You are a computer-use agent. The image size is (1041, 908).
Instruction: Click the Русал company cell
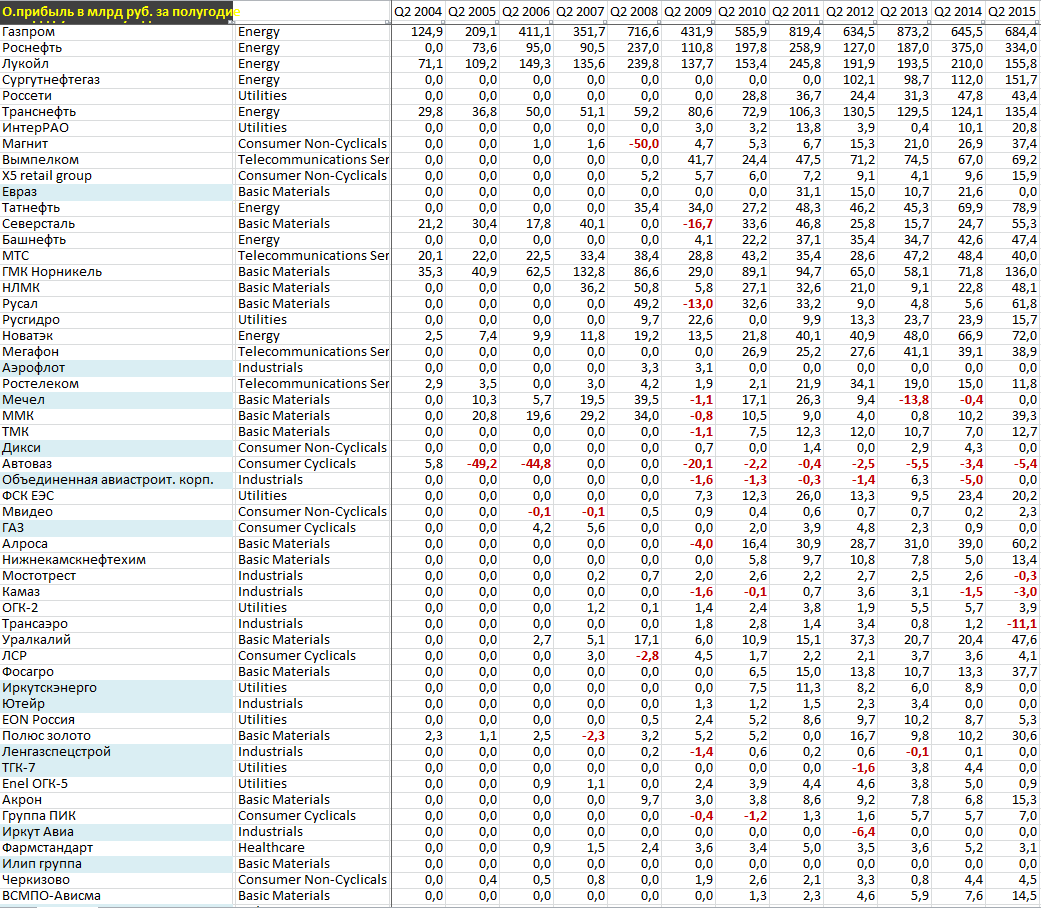(118, 303)
